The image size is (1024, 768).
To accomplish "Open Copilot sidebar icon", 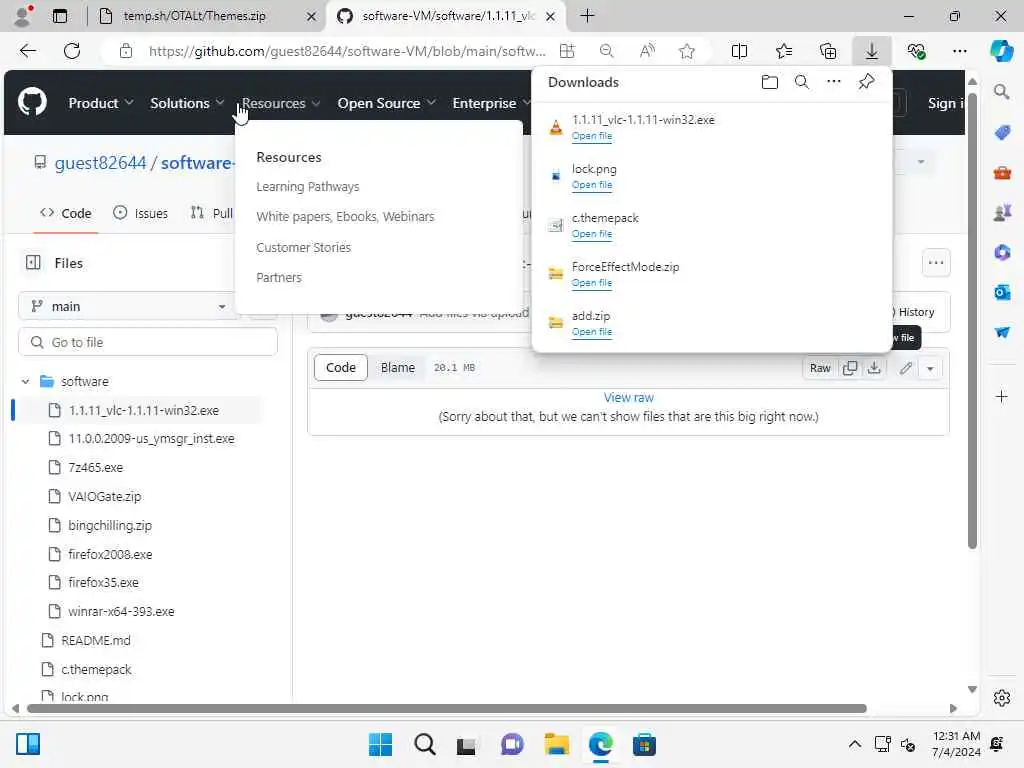I will (1001, 51).
